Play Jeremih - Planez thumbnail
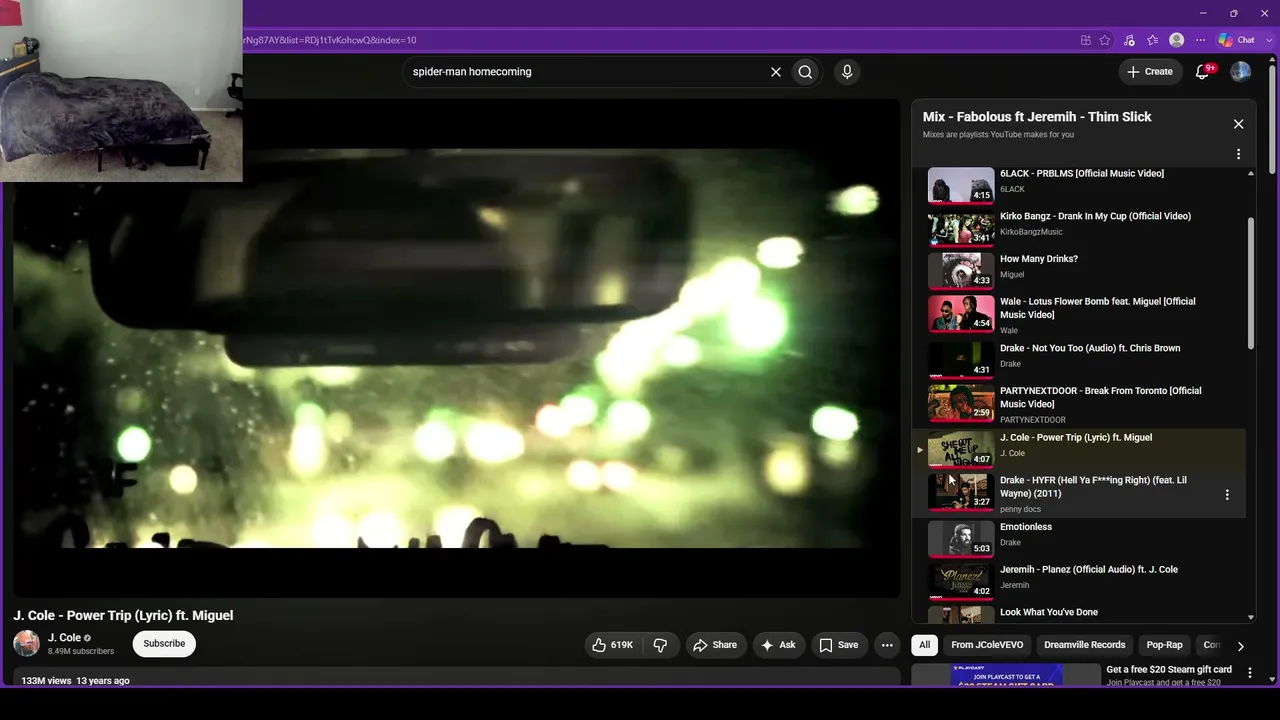Image resolution: width=1280 pixels, height=720 pixels. tap(961, 581)
